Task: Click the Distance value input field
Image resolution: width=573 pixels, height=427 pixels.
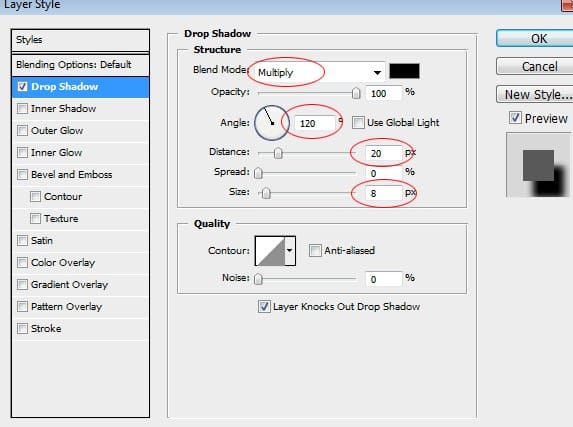Action: 384,153
